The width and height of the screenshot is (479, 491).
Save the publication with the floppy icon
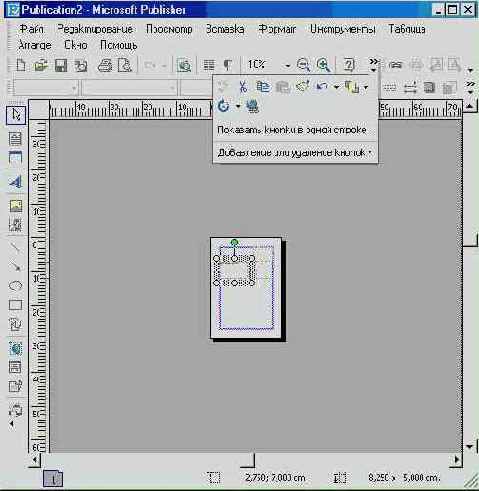point(61,65)
